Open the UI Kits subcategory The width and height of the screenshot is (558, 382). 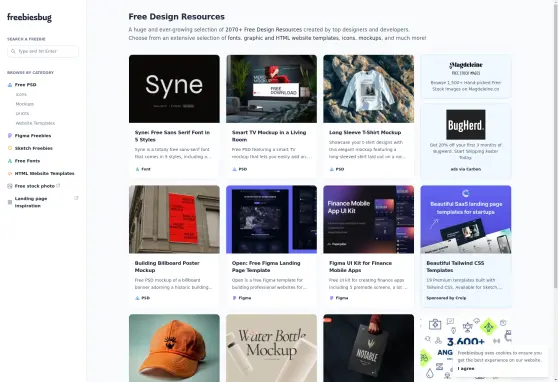(x=22, y=114)
